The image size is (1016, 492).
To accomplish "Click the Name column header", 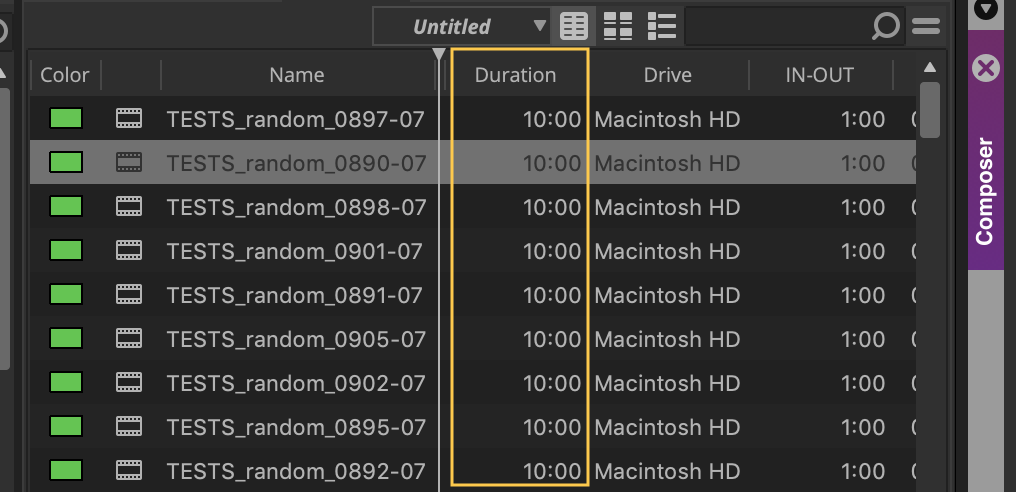I will click(x=297, y=75).
